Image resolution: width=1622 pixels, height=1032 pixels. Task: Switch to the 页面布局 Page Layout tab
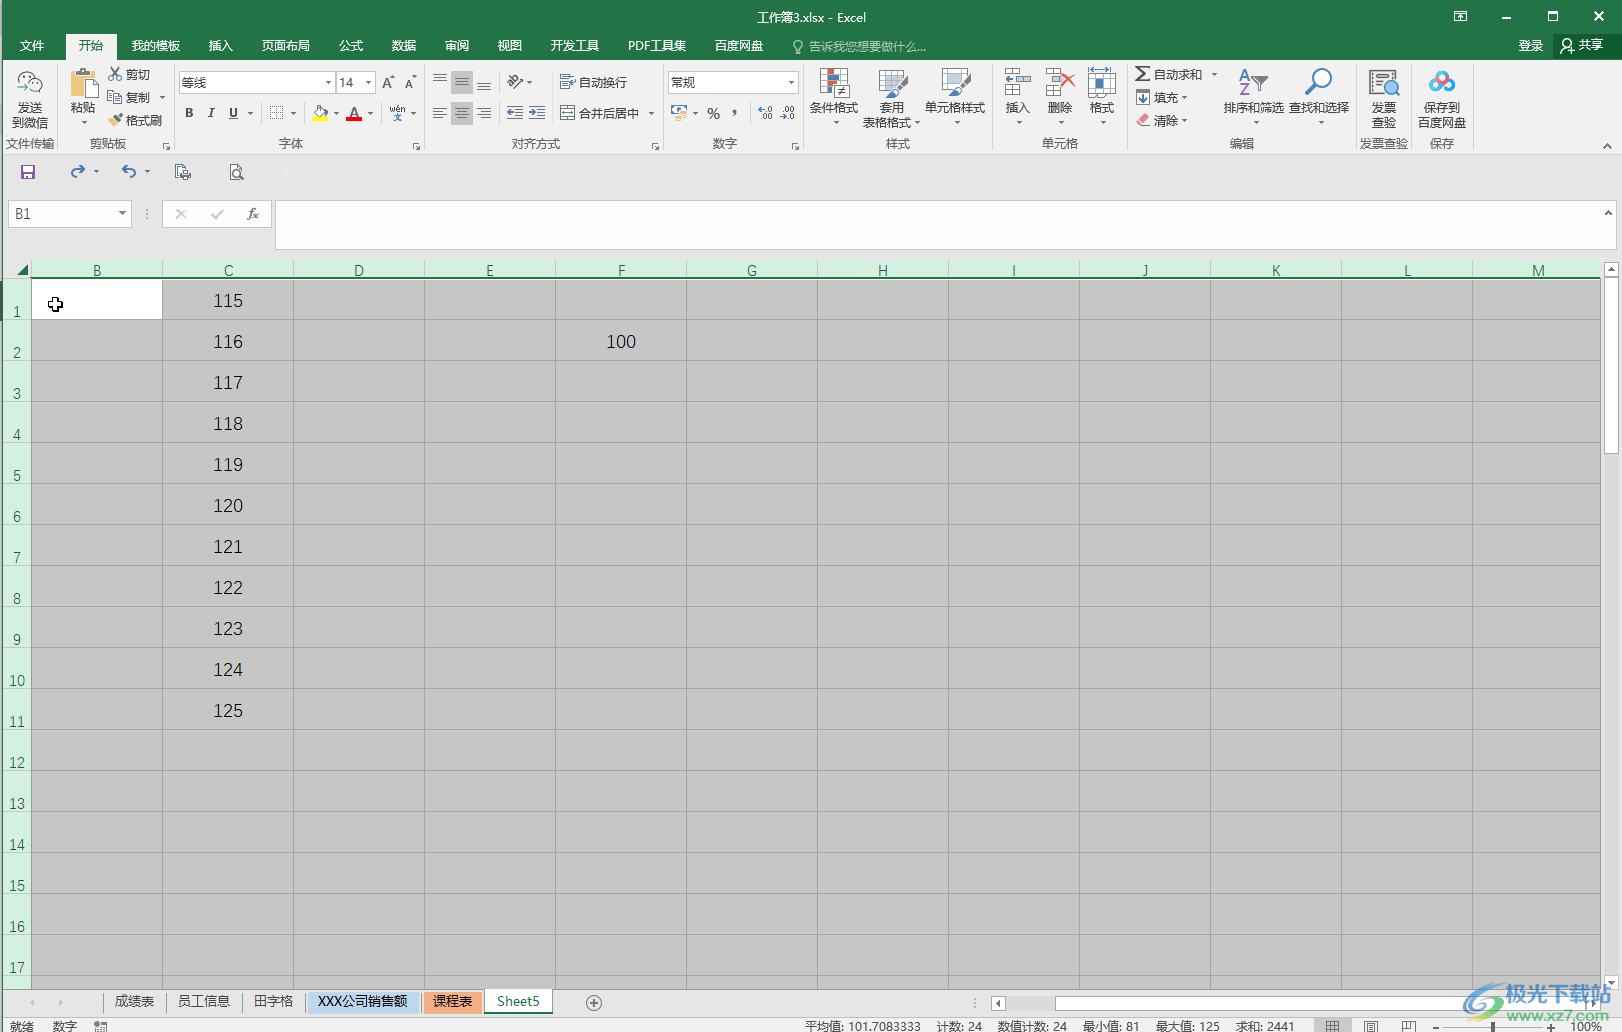[x=286, y=46]
